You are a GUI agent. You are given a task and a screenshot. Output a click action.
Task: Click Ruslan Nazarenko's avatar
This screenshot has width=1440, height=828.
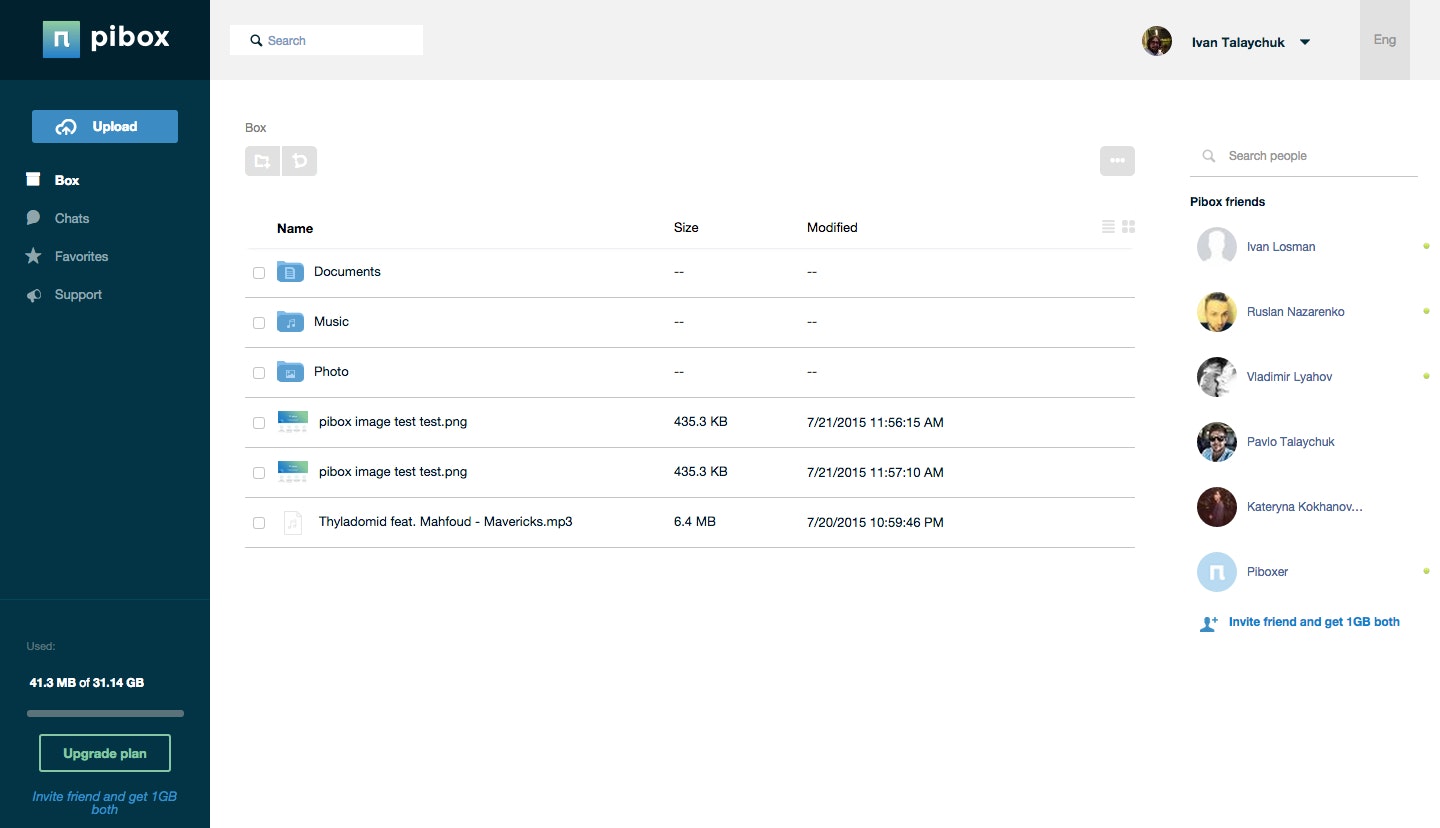pos(1217,311)
